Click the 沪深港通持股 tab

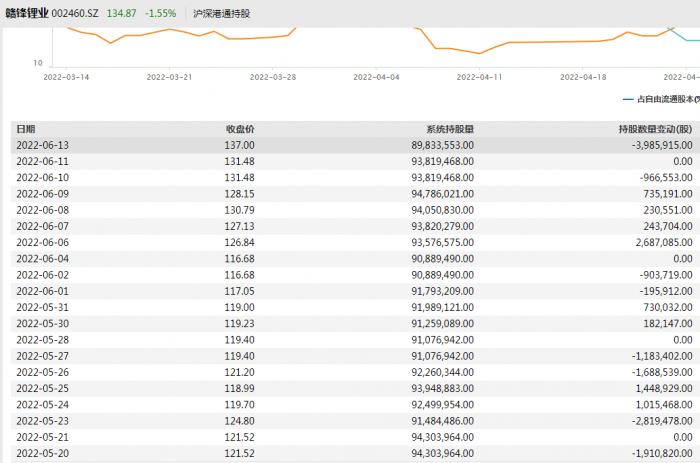(220, 14)
